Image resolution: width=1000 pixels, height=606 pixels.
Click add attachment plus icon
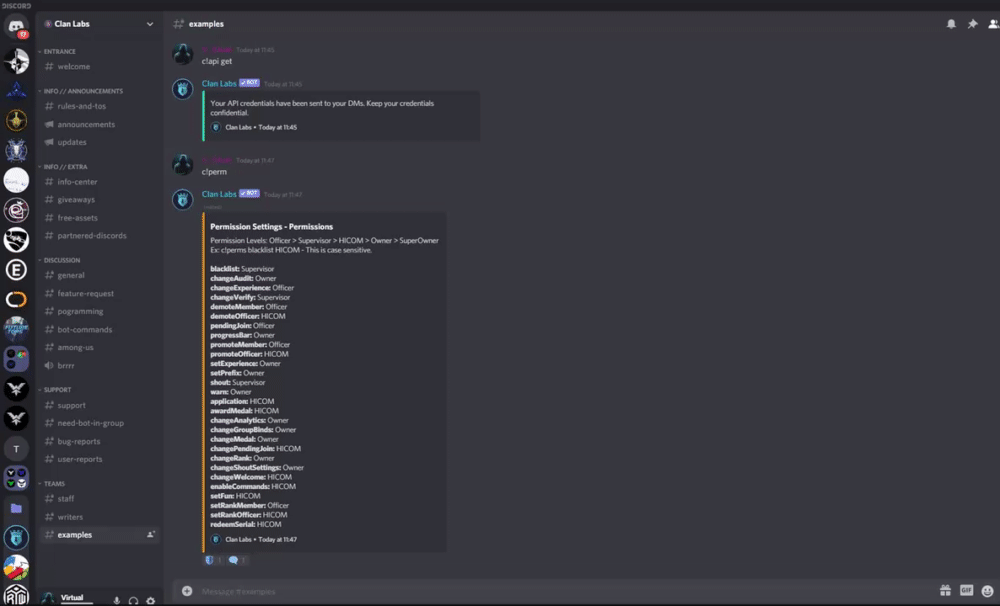coord(187,591)
